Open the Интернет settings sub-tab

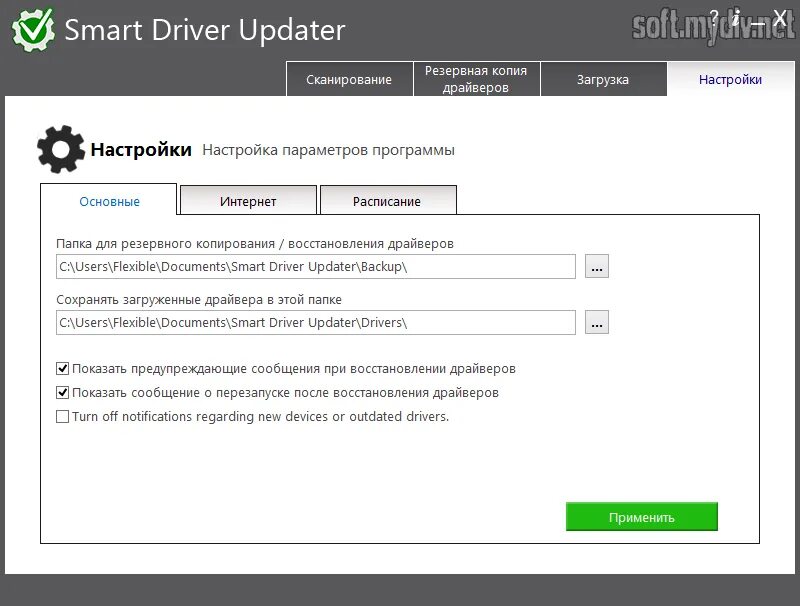tap(248, 201)
